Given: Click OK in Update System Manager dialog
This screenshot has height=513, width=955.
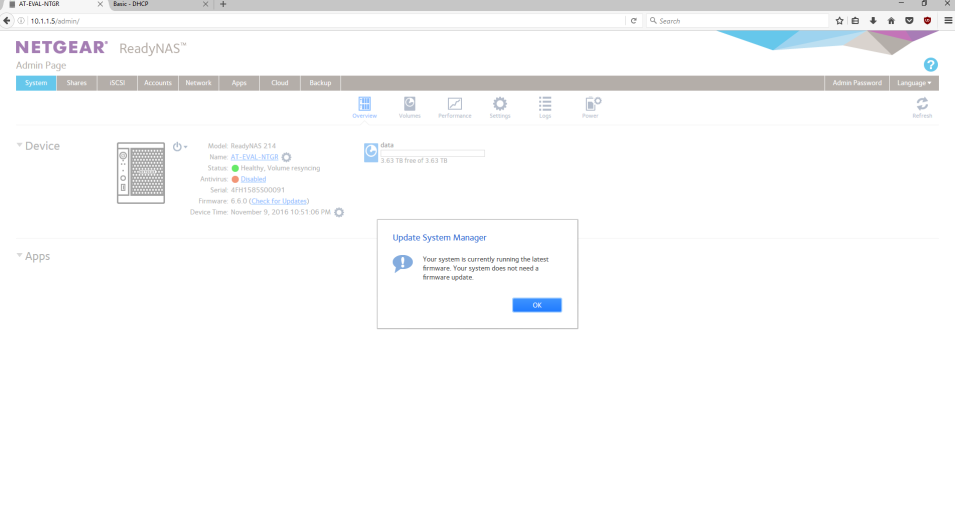Looking at the screenshot, I should [x=537, y=305].
